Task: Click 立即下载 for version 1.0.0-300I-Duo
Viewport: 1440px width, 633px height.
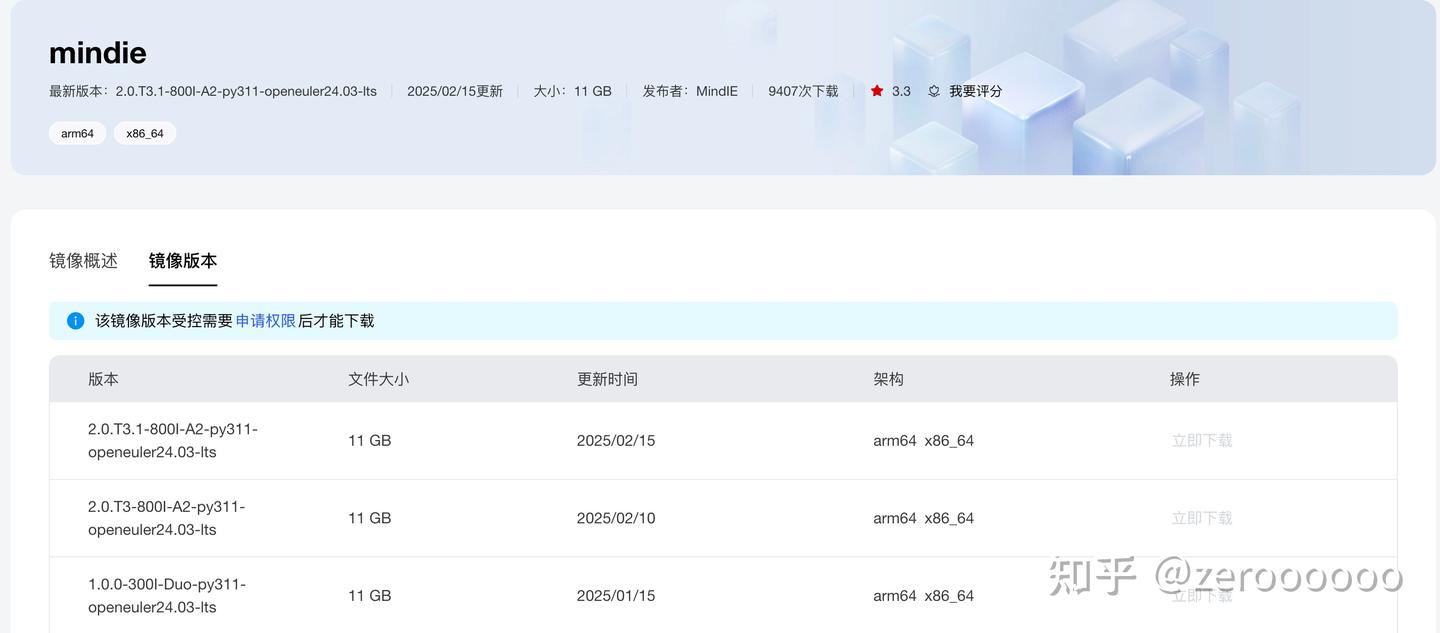Action: click(1202, 593)
